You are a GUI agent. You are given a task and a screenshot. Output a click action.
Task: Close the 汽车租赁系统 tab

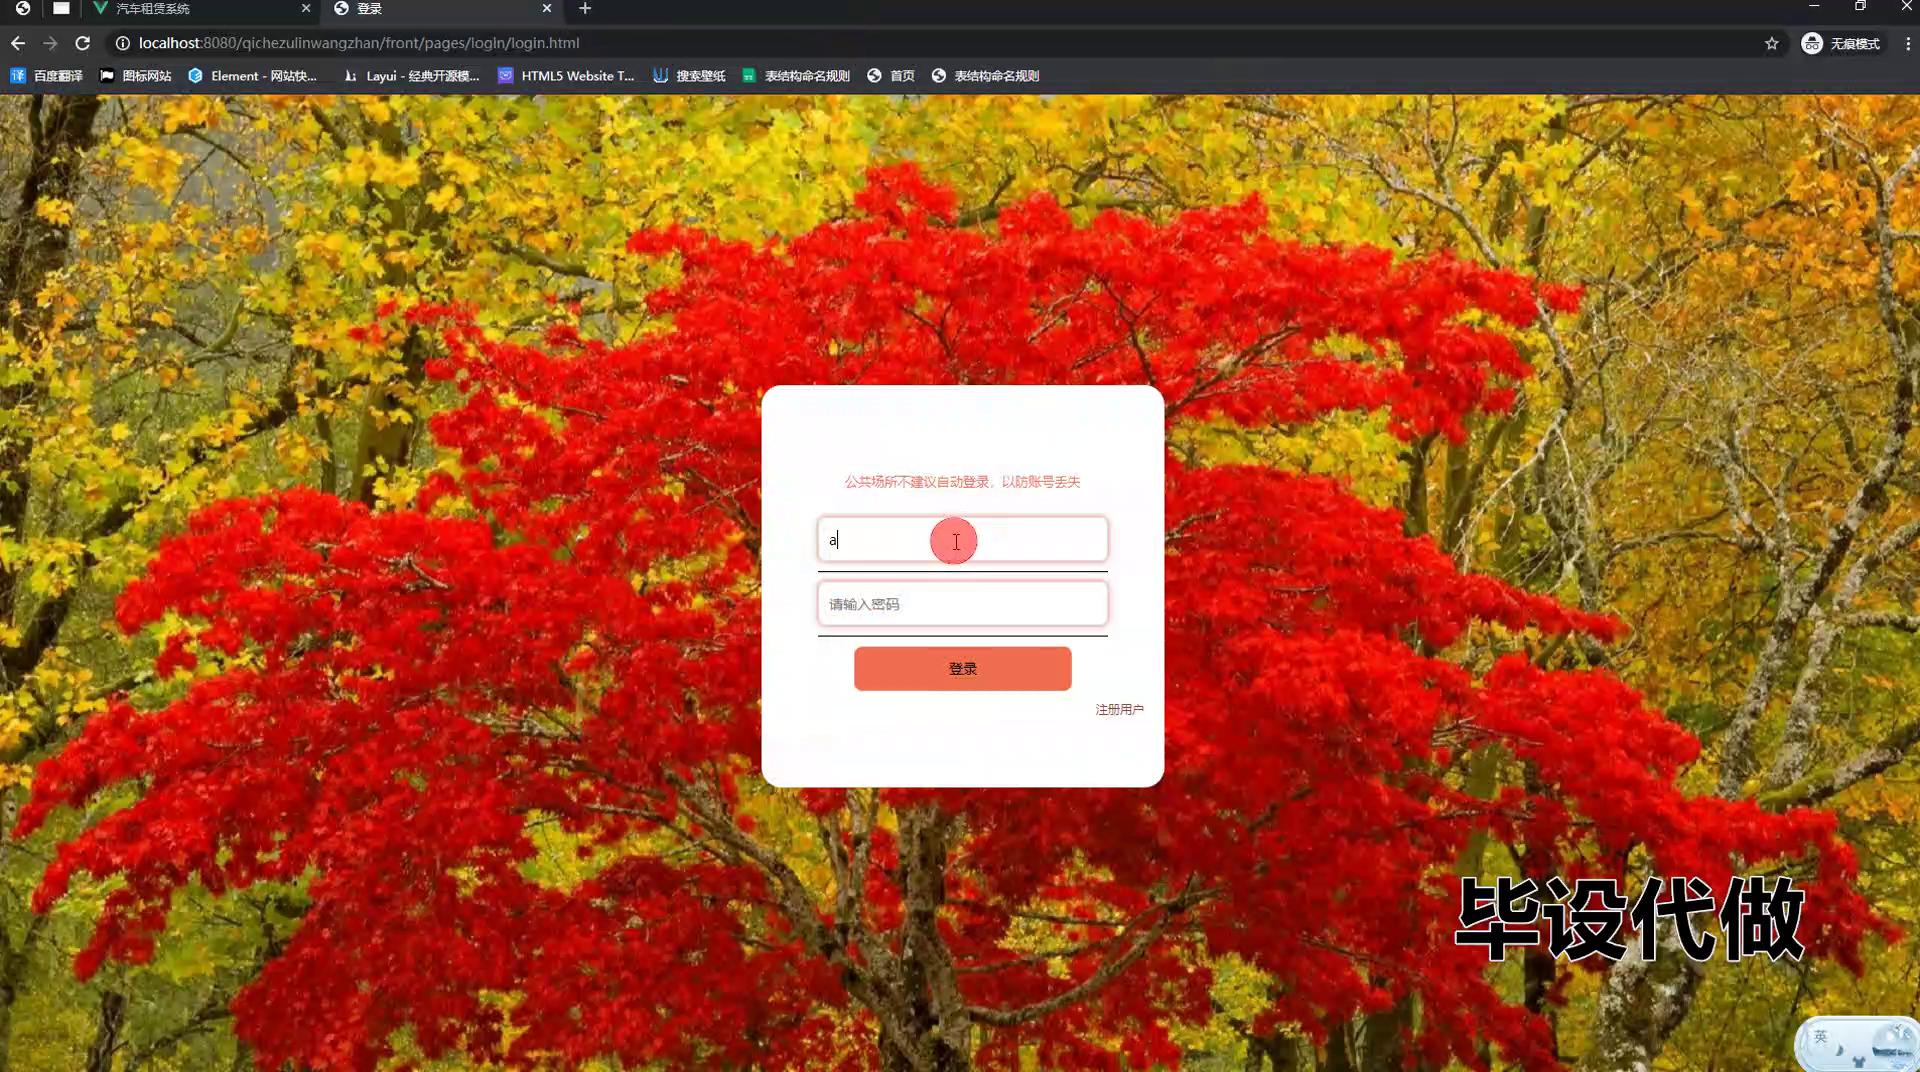(x=305, y=8)
